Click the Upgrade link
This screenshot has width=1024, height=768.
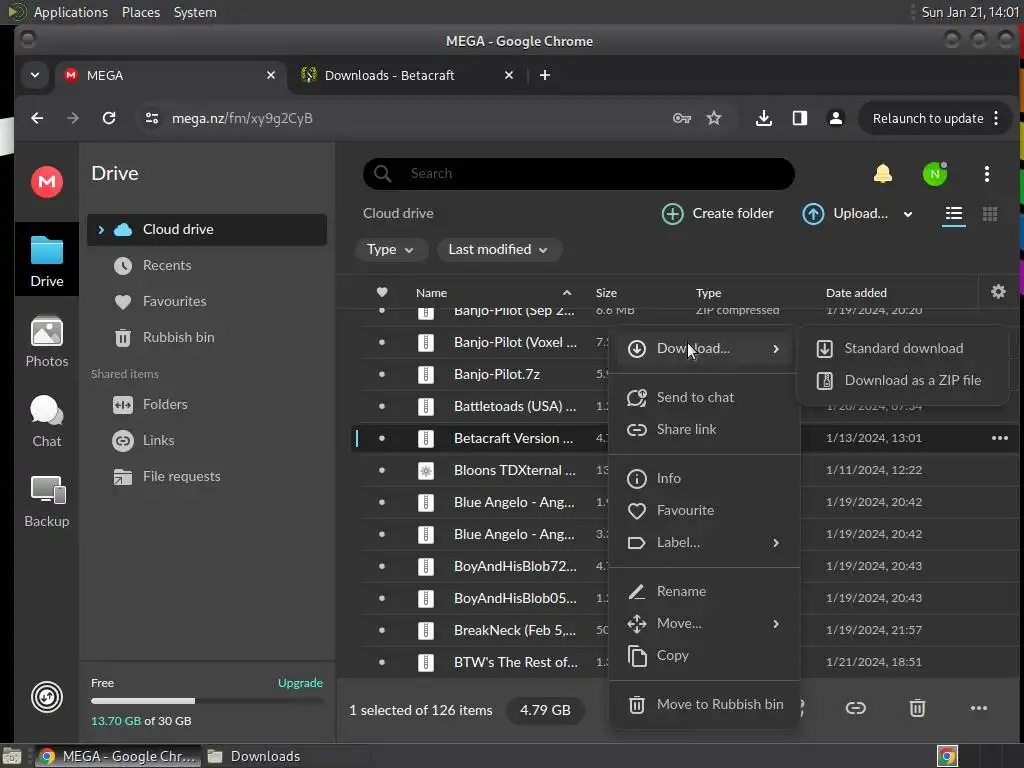[300, 683]
